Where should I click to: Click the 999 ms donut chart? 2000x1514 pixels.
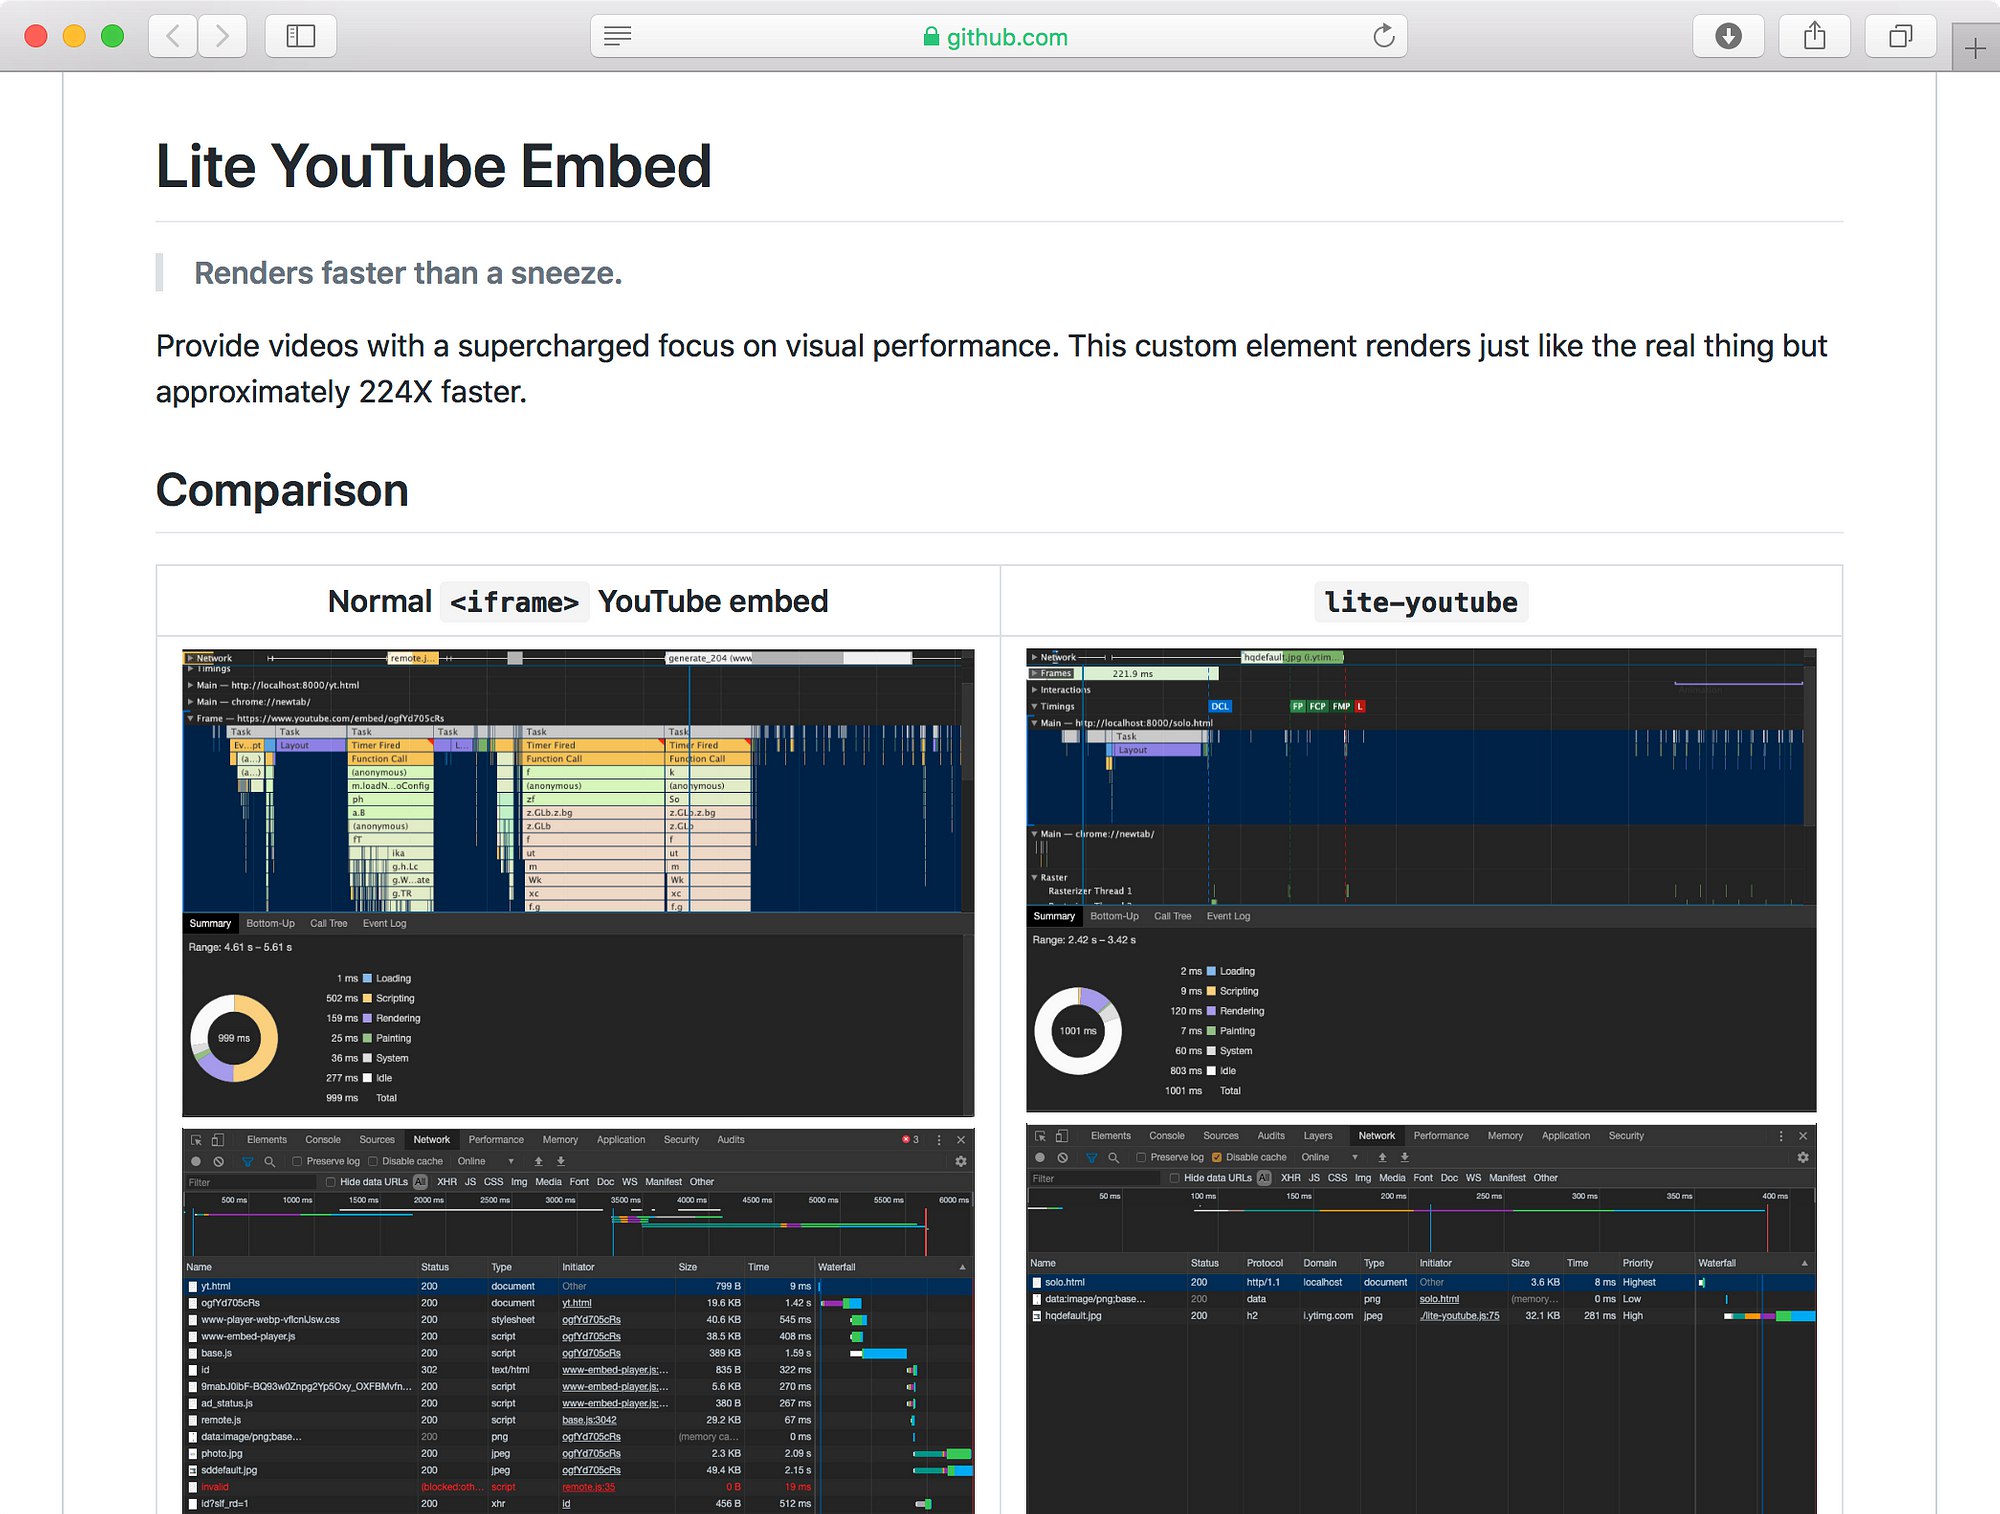(234, 1038)
